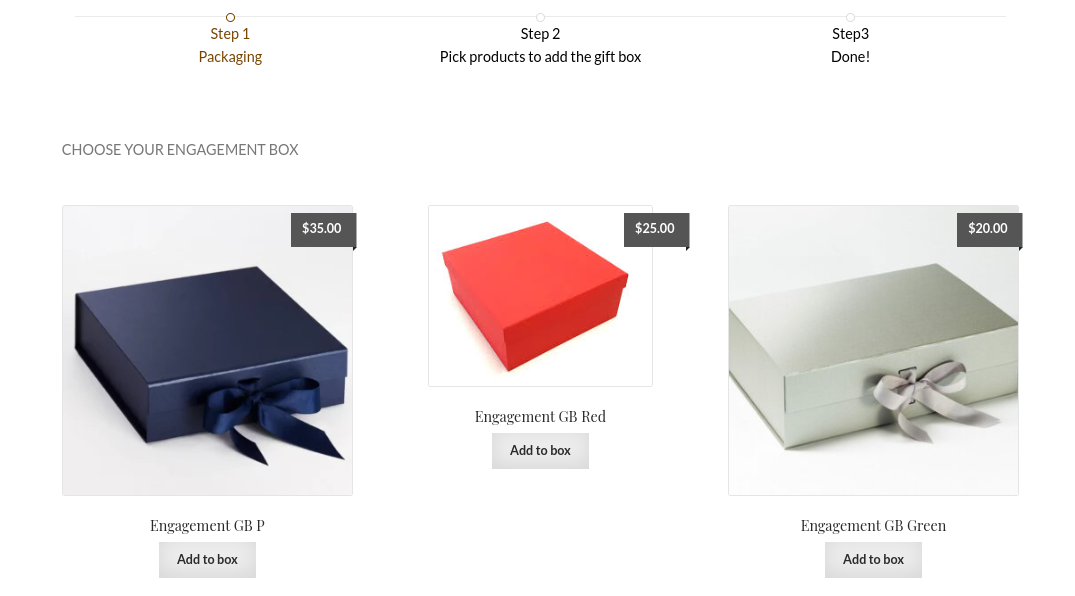1075x596 pixels.
Task: Click the Step 2 progress circle
Action: coord(540,17)
